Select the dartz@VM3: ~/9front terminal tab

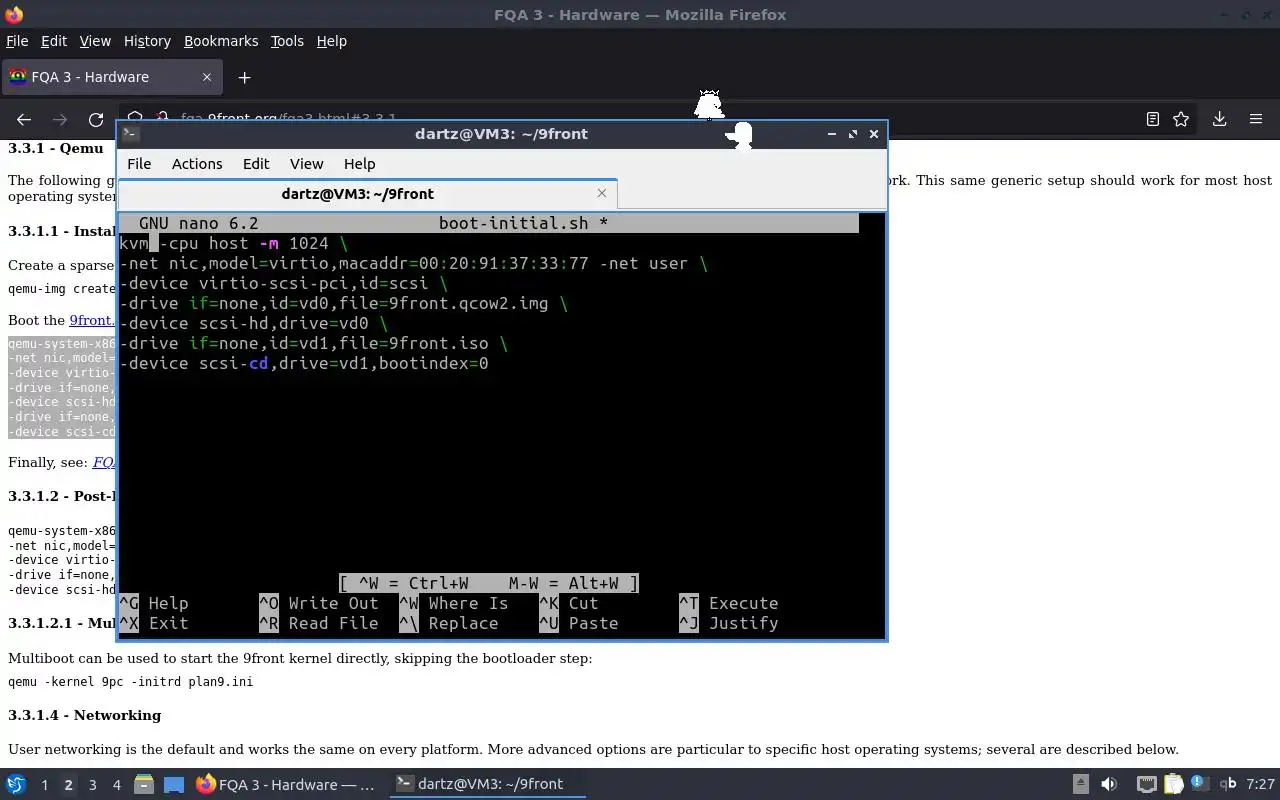pyautogui.click(x=367, y=193)
